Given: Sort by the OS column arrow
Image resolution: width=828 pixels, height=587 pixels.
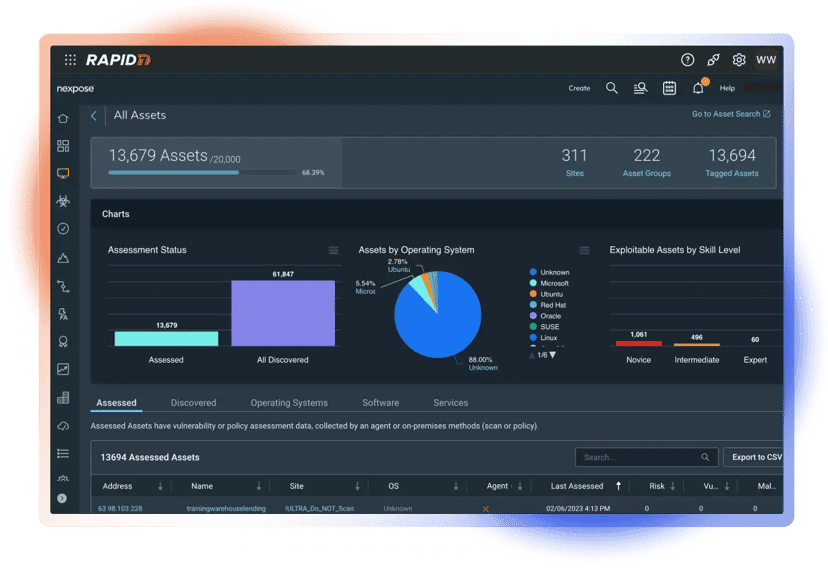Looking at the screenshot, I should 456,486.
